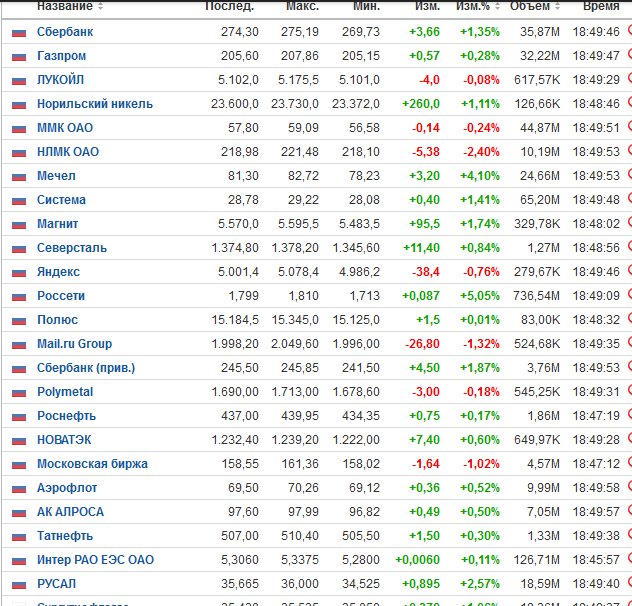Select РУСАЛ change percent +2,57%

pyautogui.click(x=480, y=584)
